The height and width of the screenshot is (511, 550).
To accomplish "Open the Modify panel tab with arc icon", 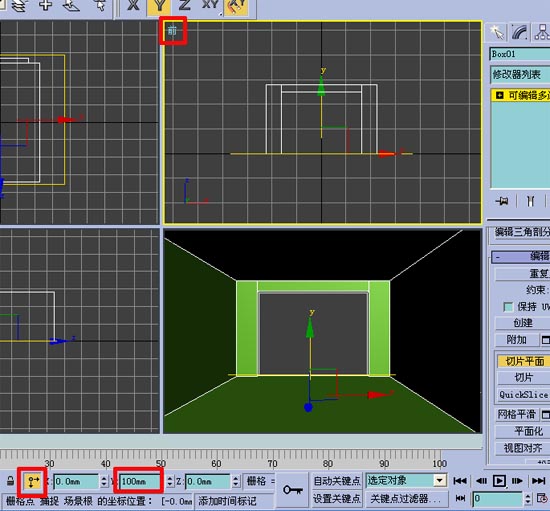I will [519, 33].
